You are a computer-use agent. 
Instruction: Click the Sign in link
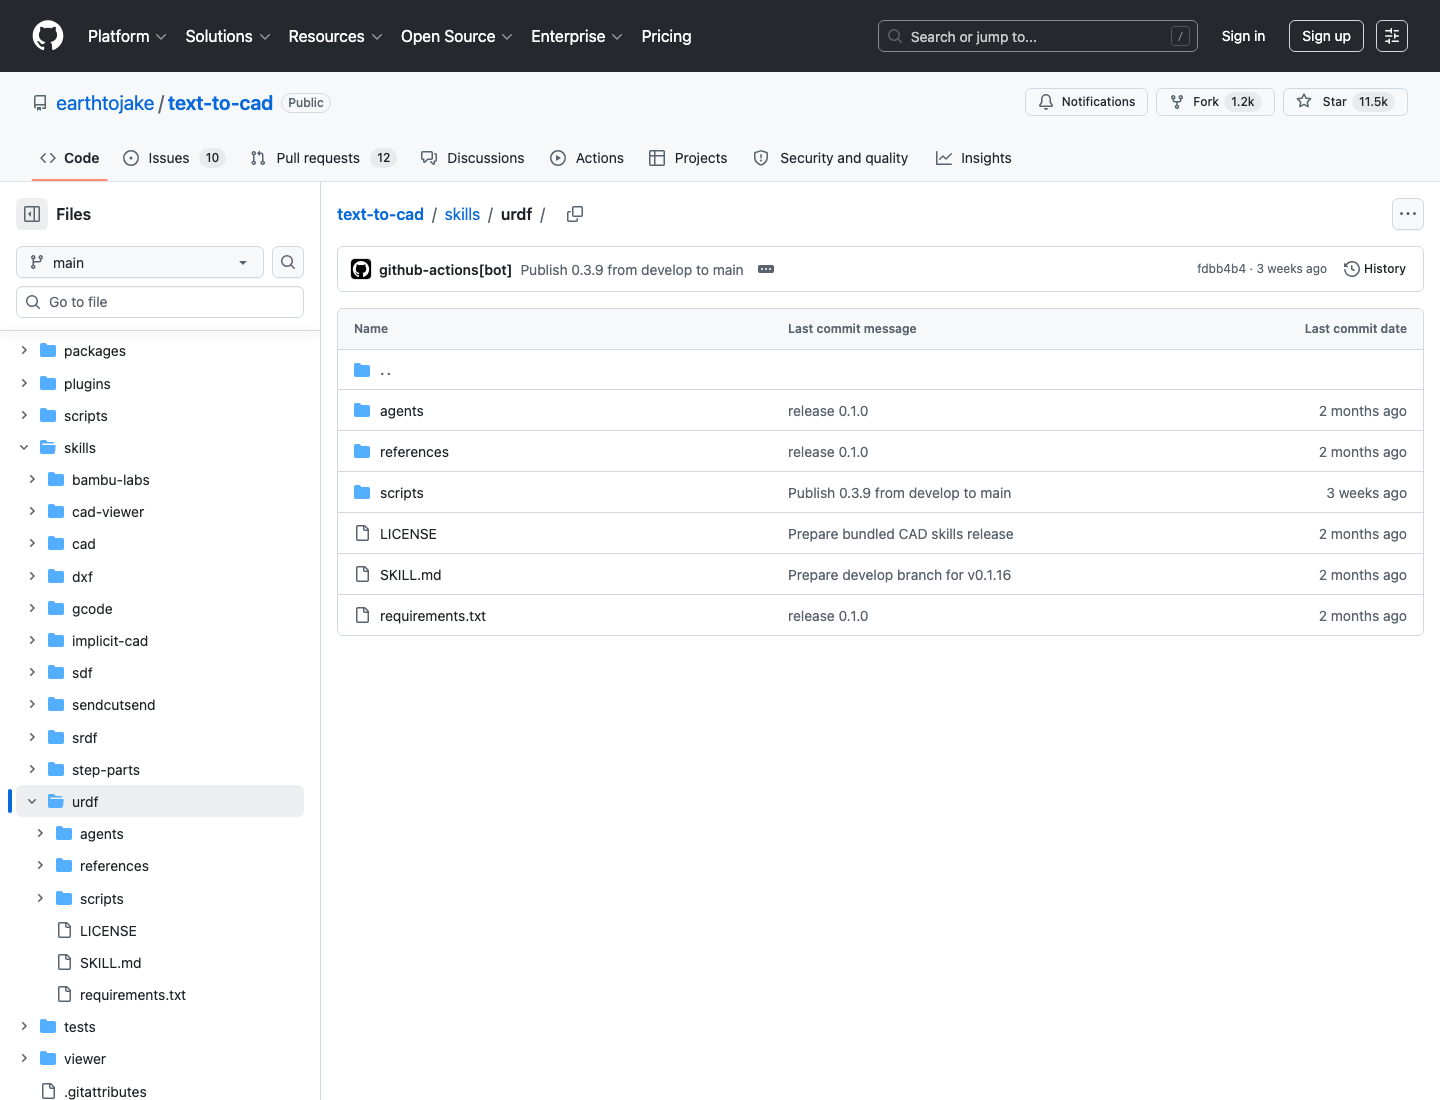click(1243, 36)
